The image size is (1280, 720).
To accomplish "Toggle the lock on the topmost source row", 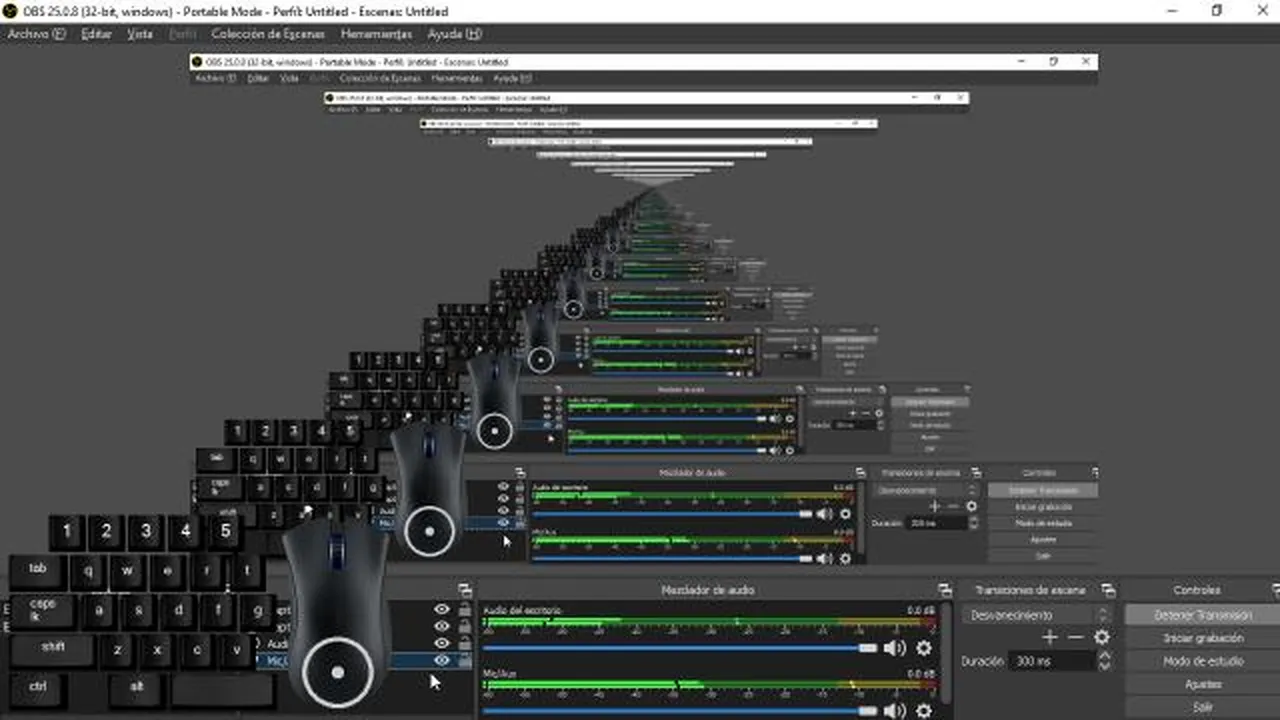I will pos(465,609).
